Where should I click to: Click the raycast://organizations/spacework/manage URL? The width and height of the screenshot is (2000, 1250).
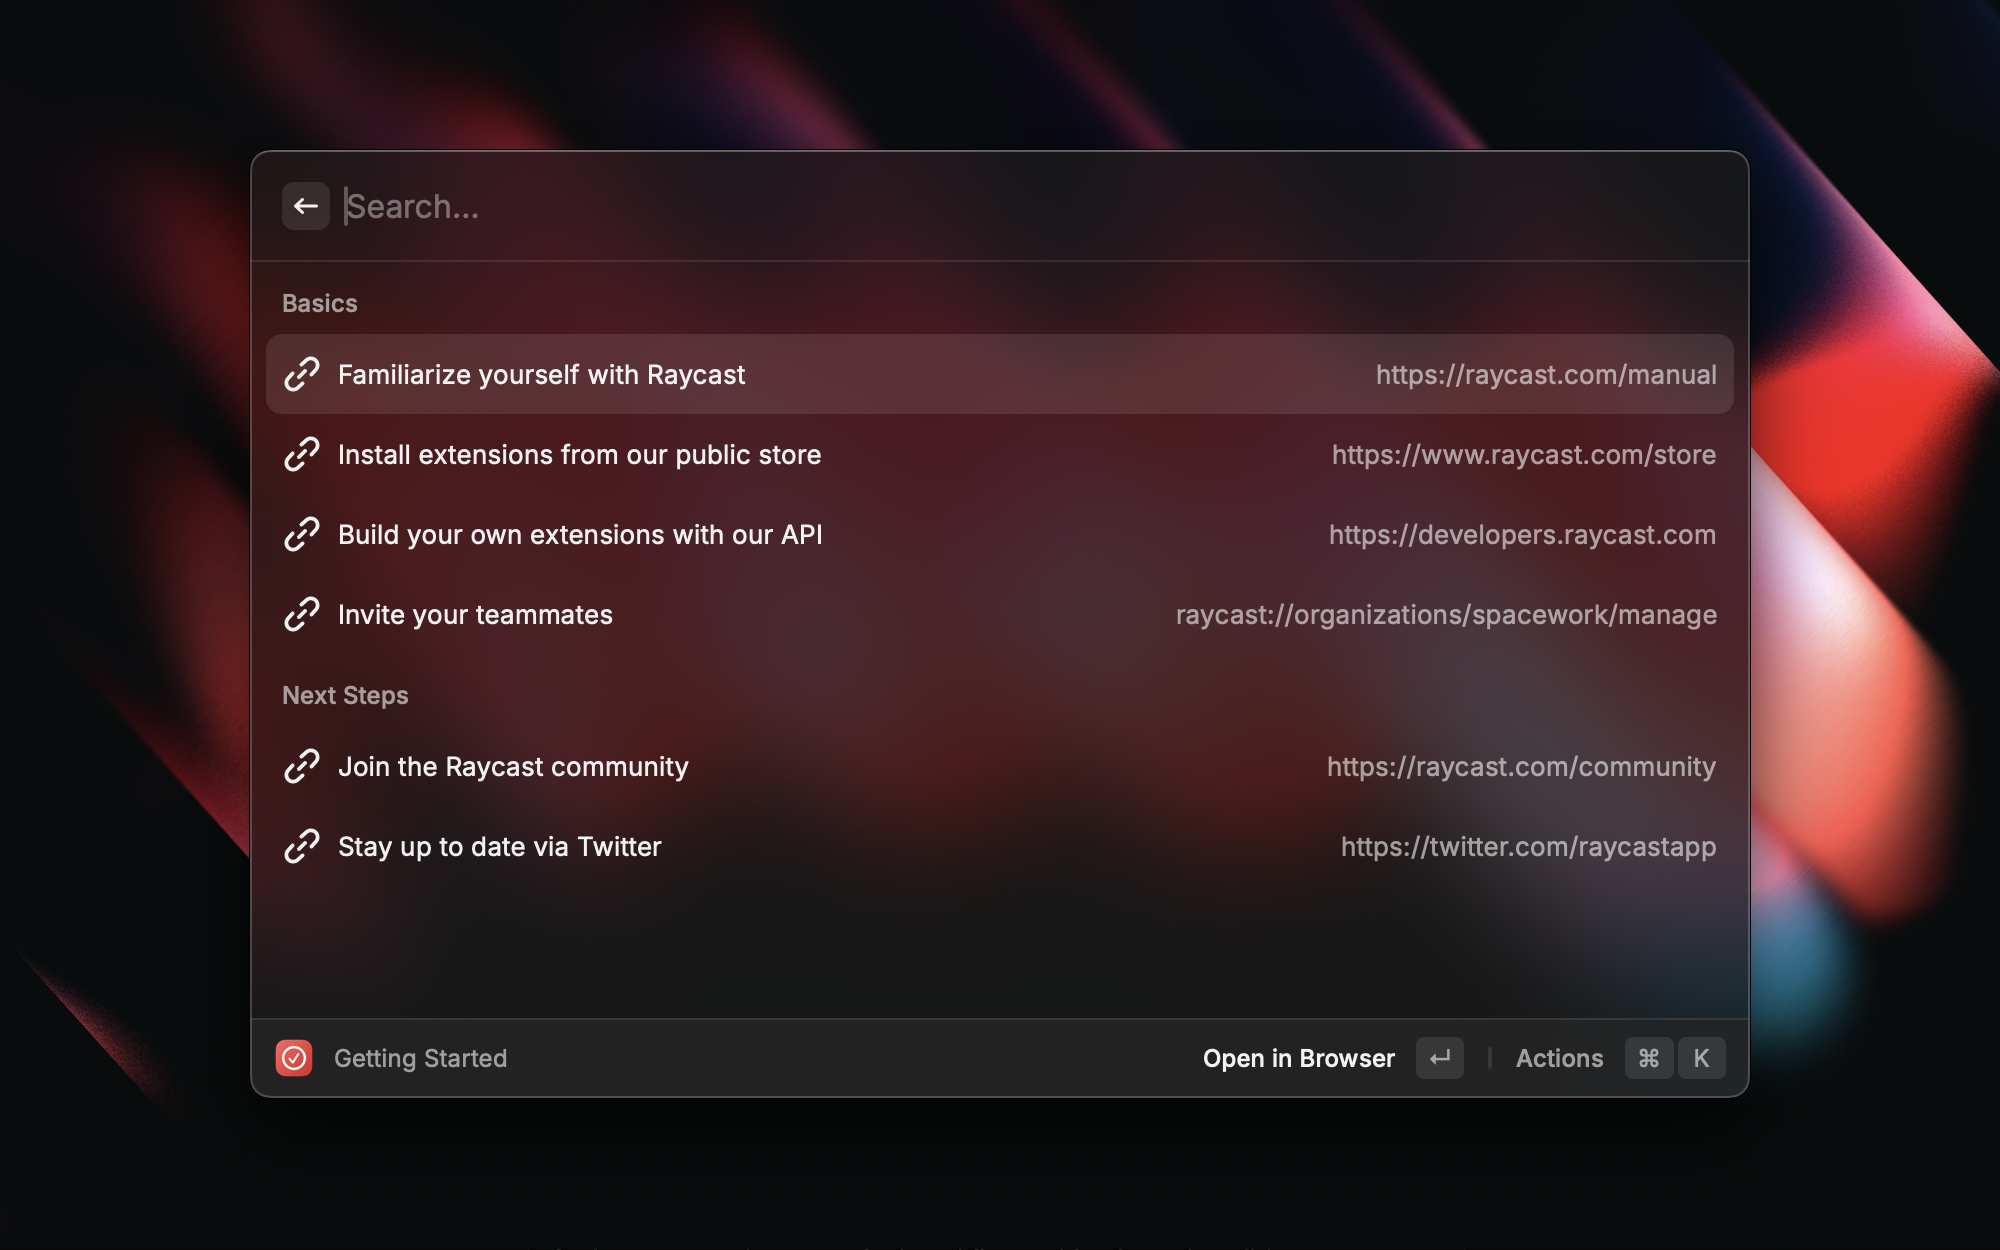coord(1446,615)
